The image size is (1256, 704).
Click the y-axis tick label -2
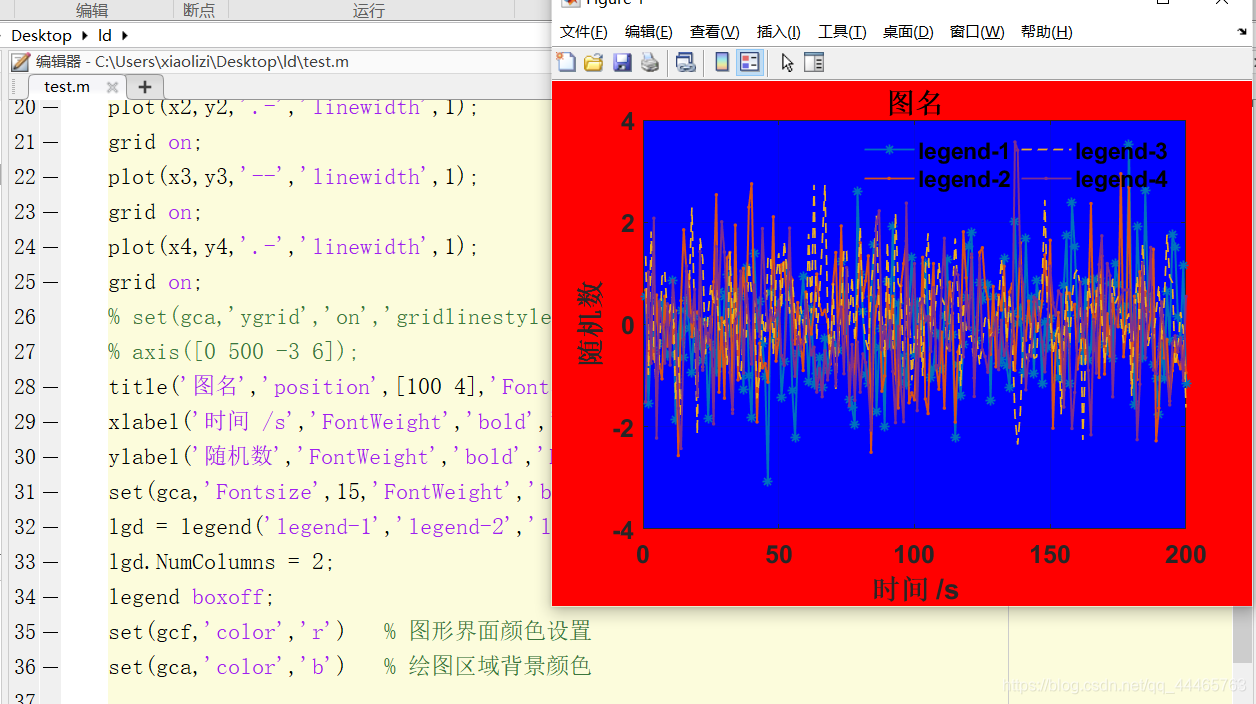[x=623, y=428]
